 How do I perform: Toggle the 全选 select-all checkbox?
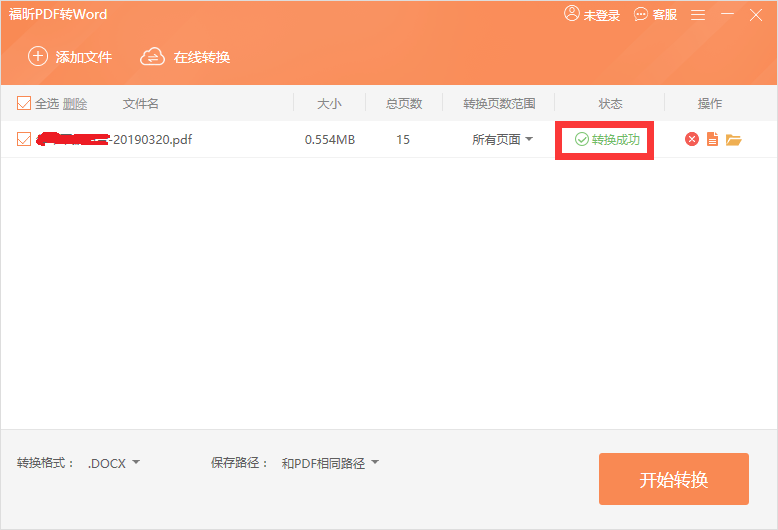tap(24, 104)
